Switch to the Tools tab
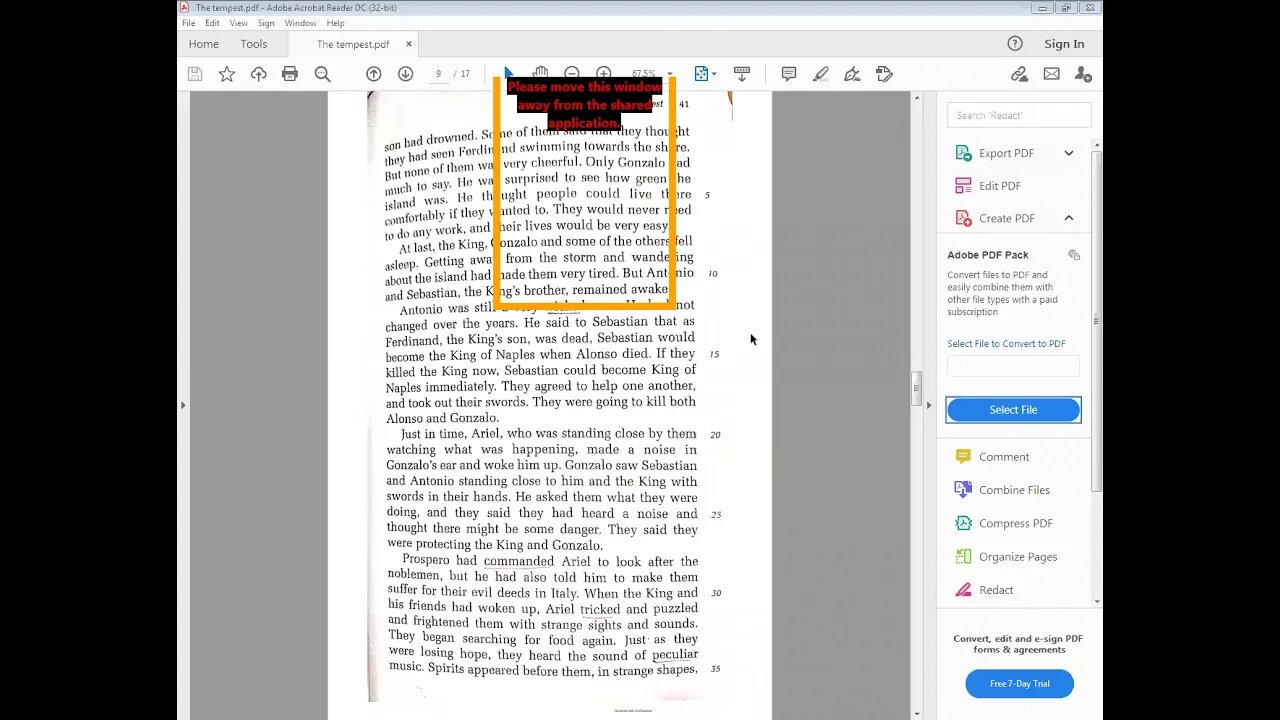The width and height of the screenshot is (1280, 720). (254, 44)
